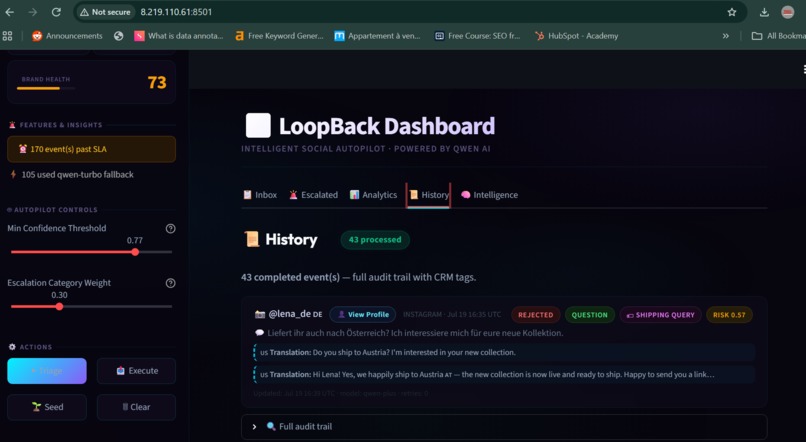Click the @lena_de username
The width and height of the screenshot is (806, 442).
(290, 314)
